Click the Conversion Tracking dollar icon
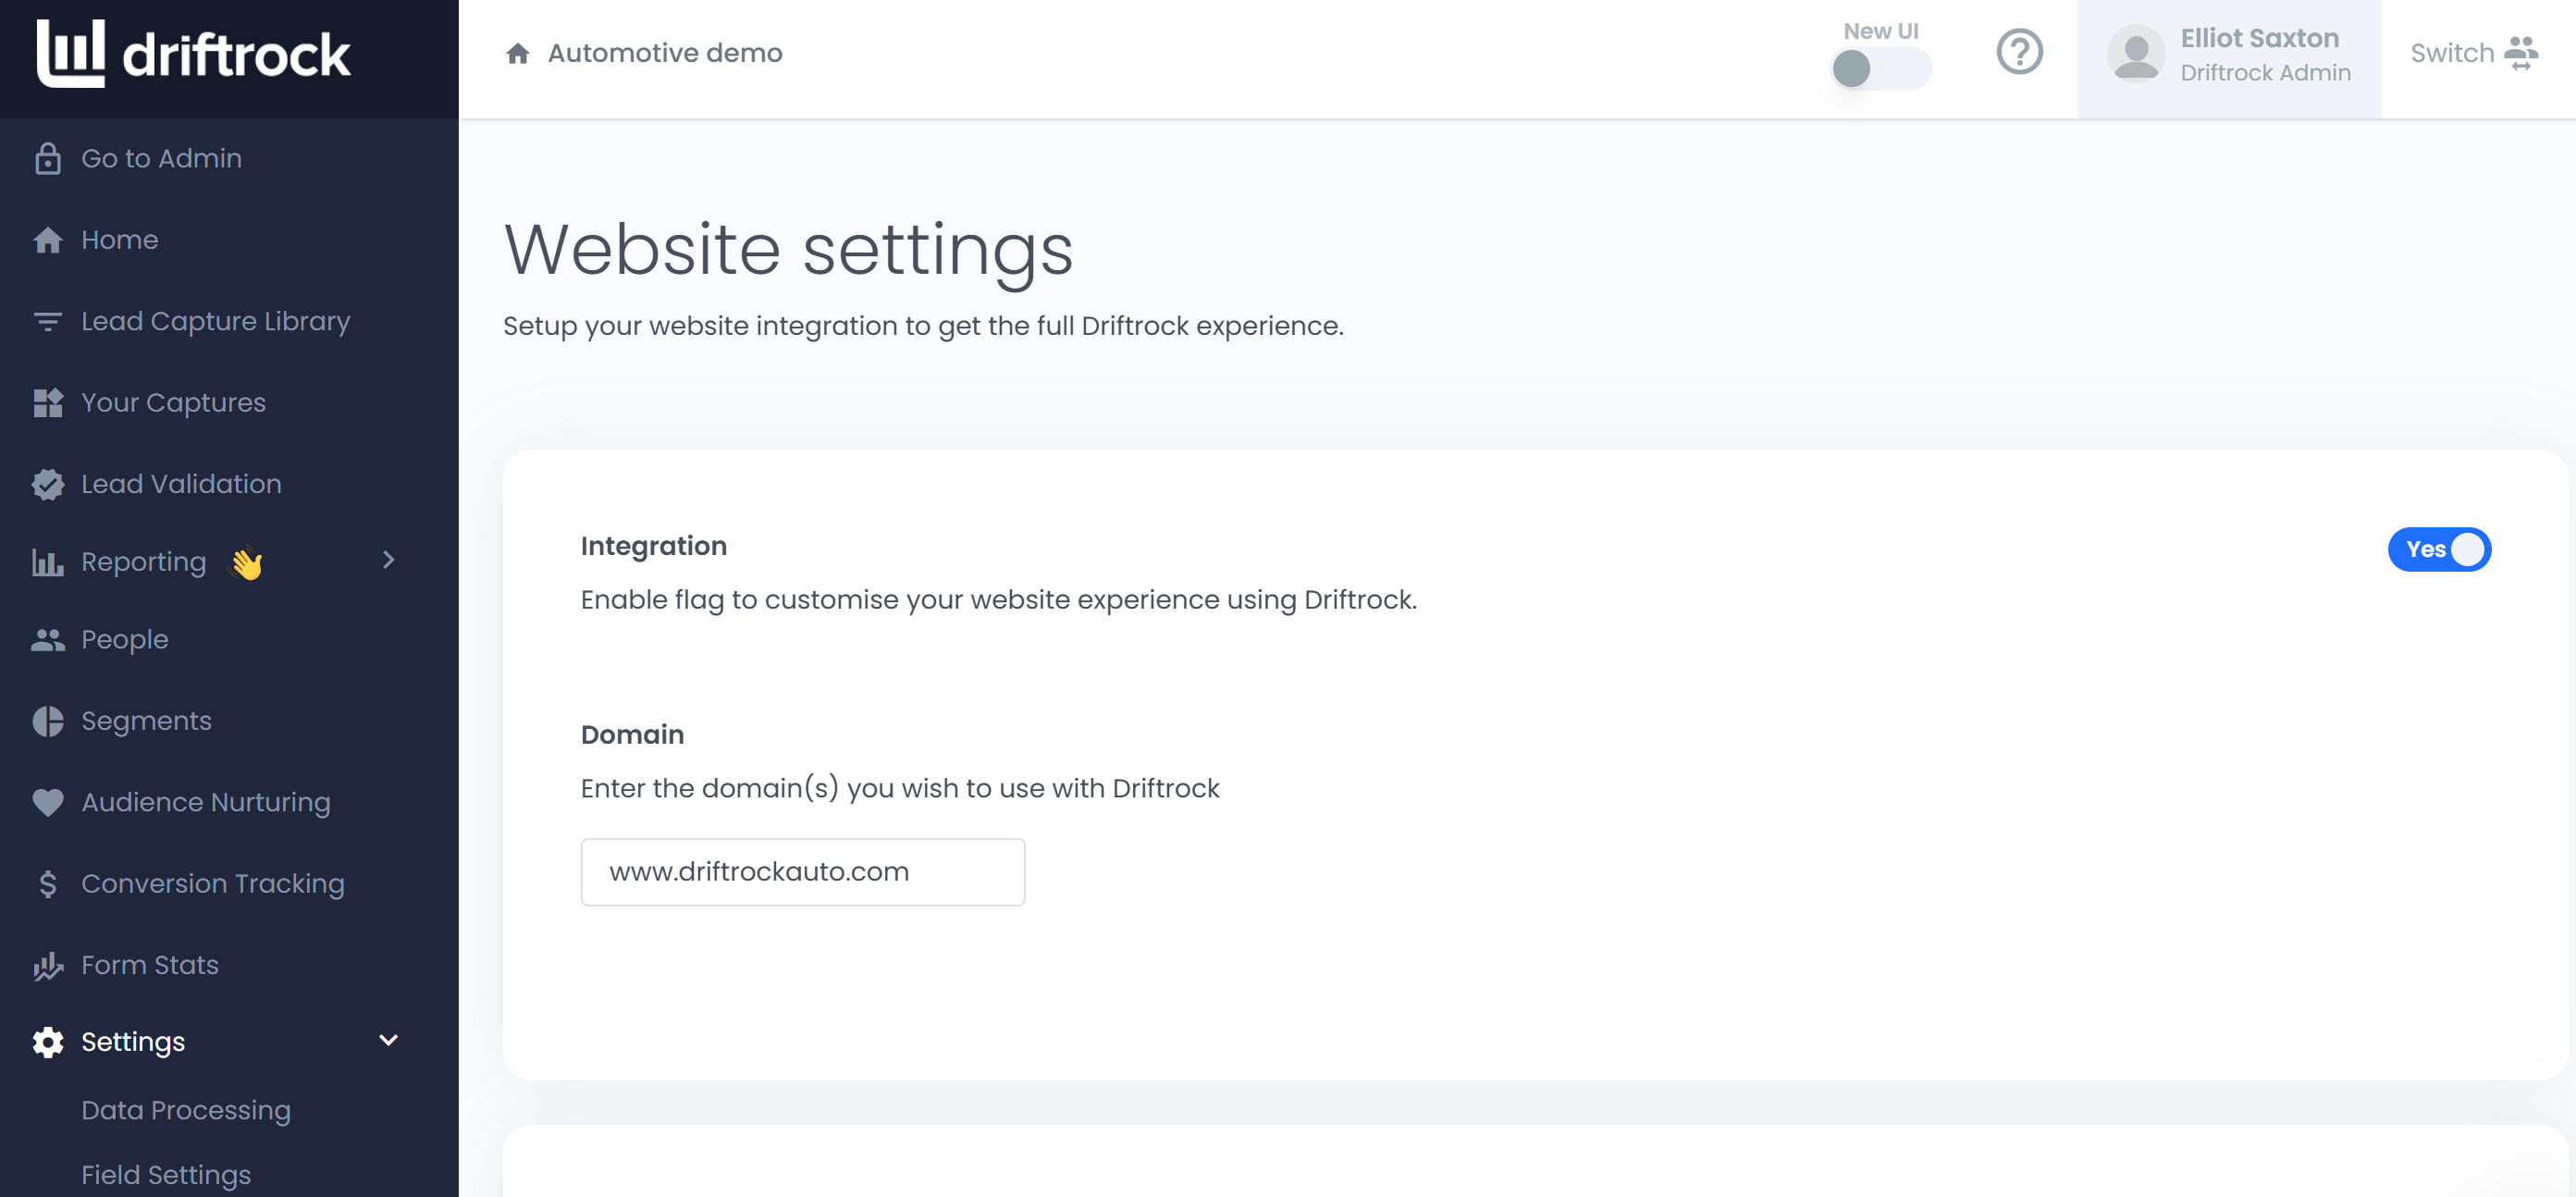 coord(47,884)
